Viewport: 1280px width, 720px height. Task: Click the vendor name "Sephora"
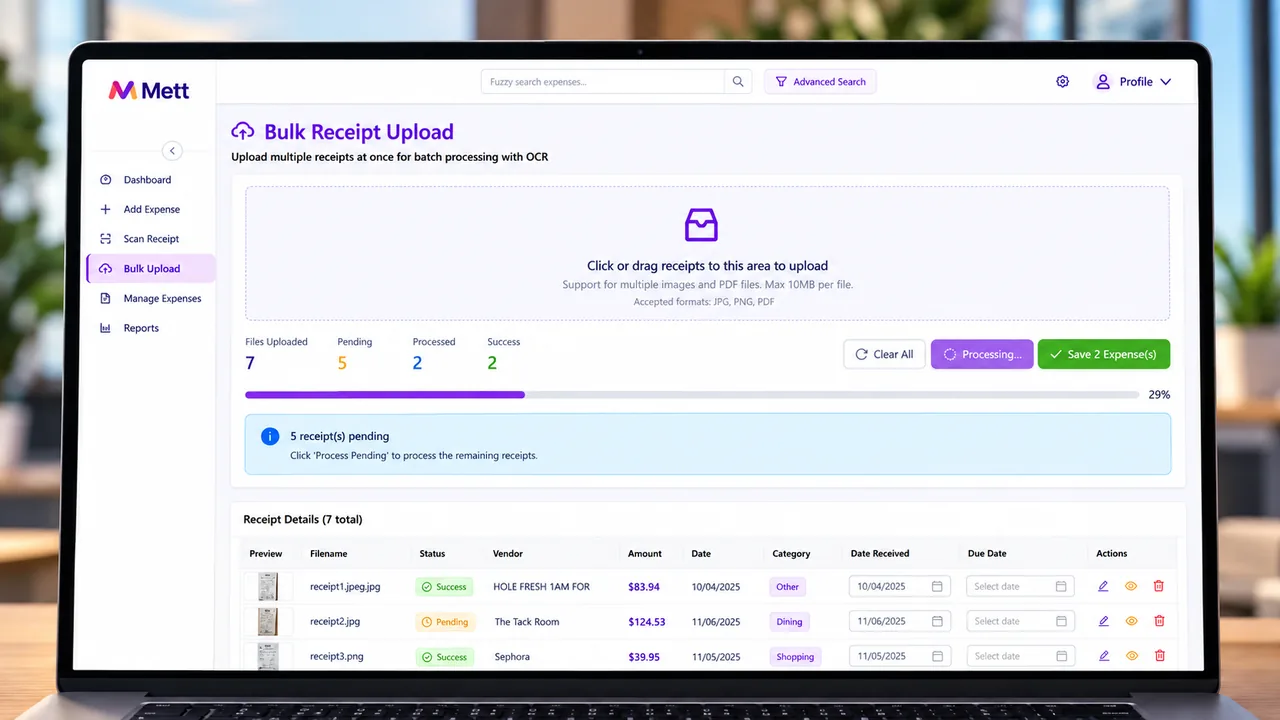512,657
